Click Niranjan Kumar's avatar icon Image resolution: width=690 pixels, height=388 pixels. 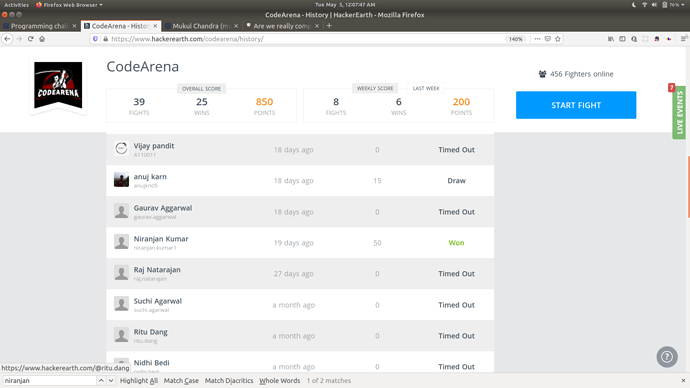coord(121,242)
